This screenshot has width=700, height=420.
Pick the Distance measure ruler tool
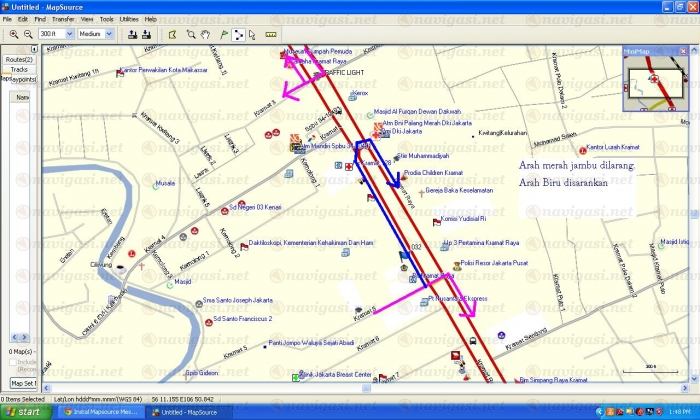click(x=270, y=34)
